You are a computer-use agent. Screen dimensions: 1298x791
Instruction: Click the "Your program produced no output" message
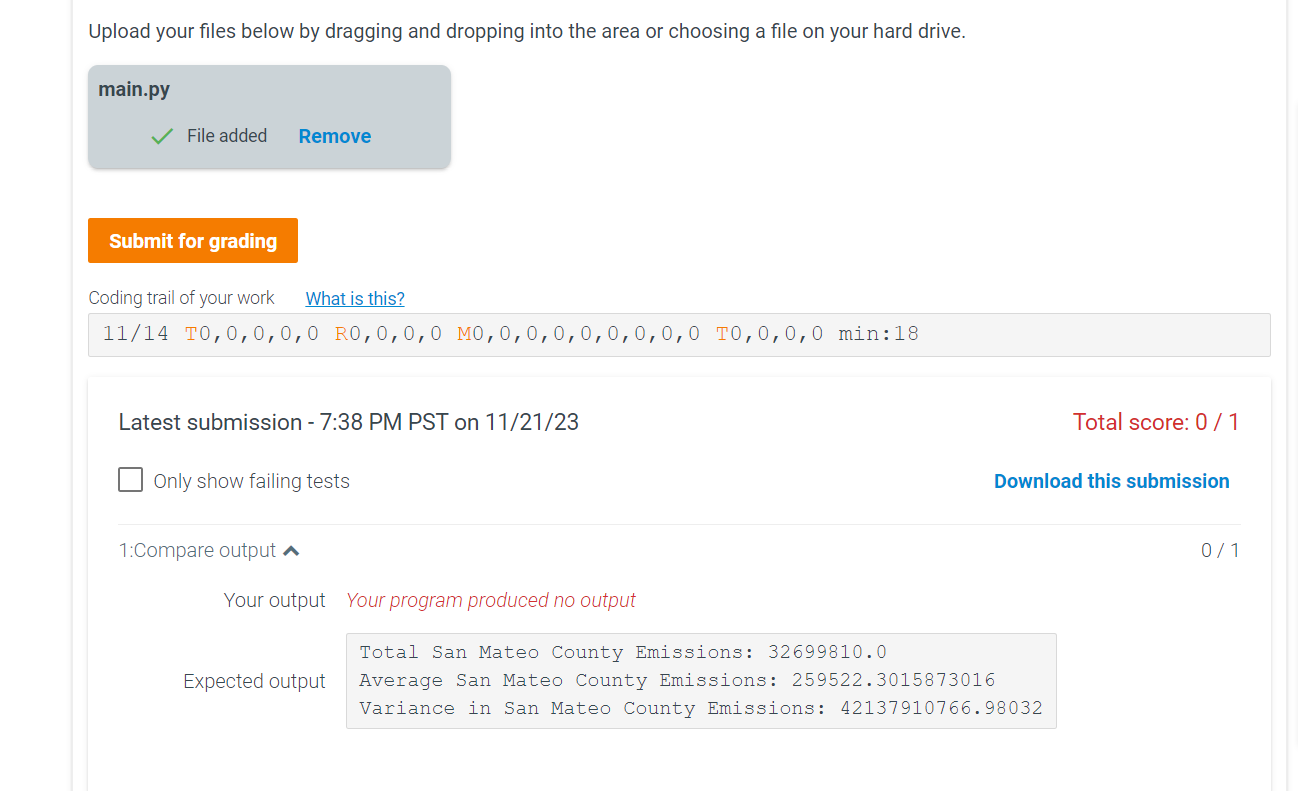pyautogui.click(x=490, y=599)
